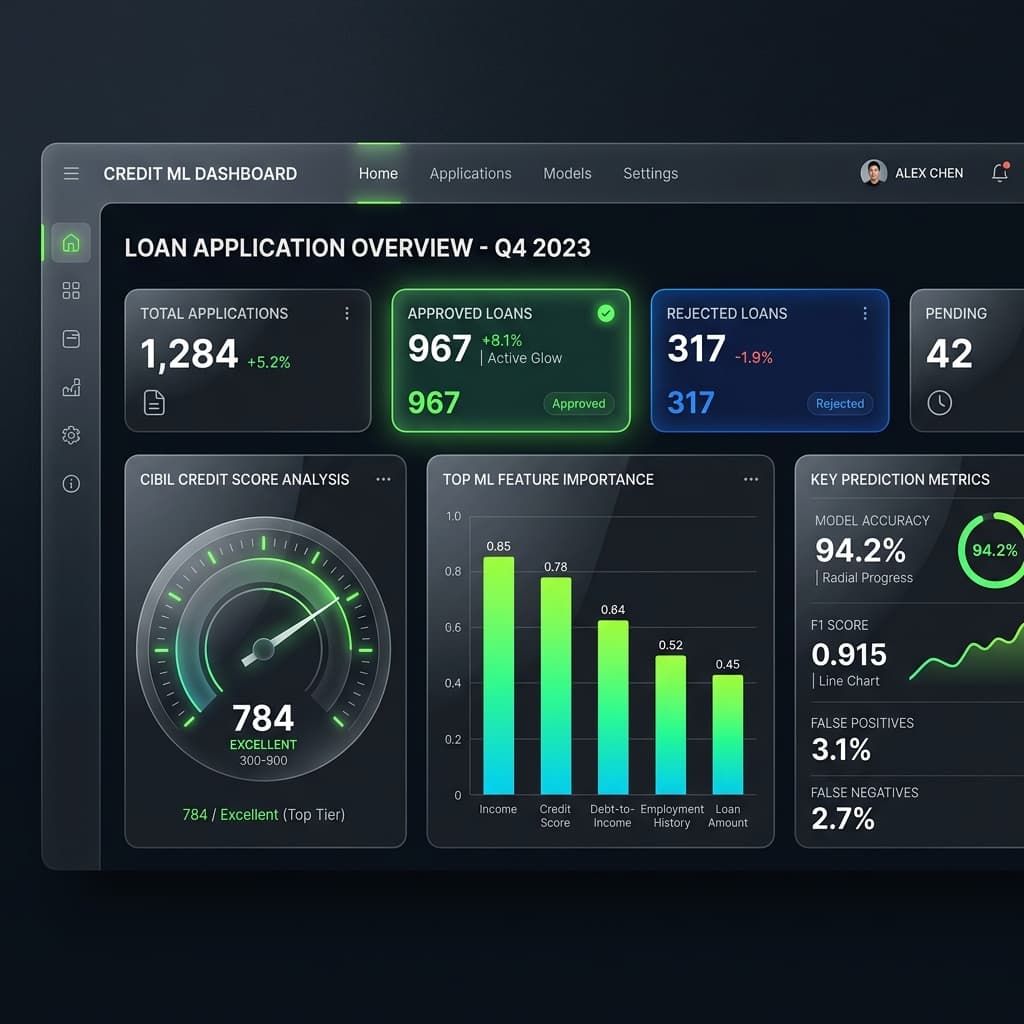The image size is (1024, 1024).
Task: Open notifications bell icon
Action: (x=1000, y=172)
